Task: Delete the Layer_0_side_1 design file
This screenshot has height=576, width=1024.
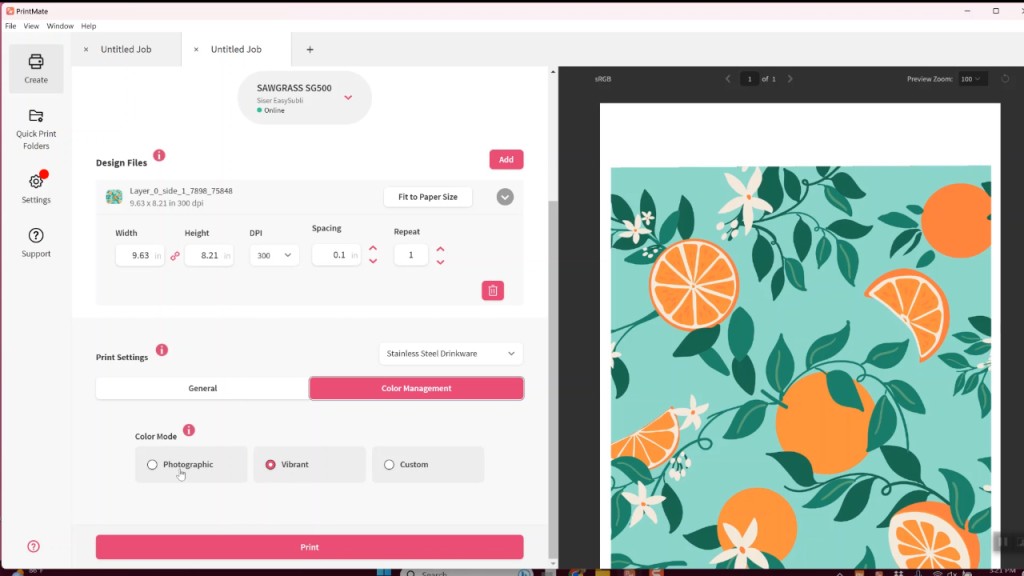Action: pos(492,290)
